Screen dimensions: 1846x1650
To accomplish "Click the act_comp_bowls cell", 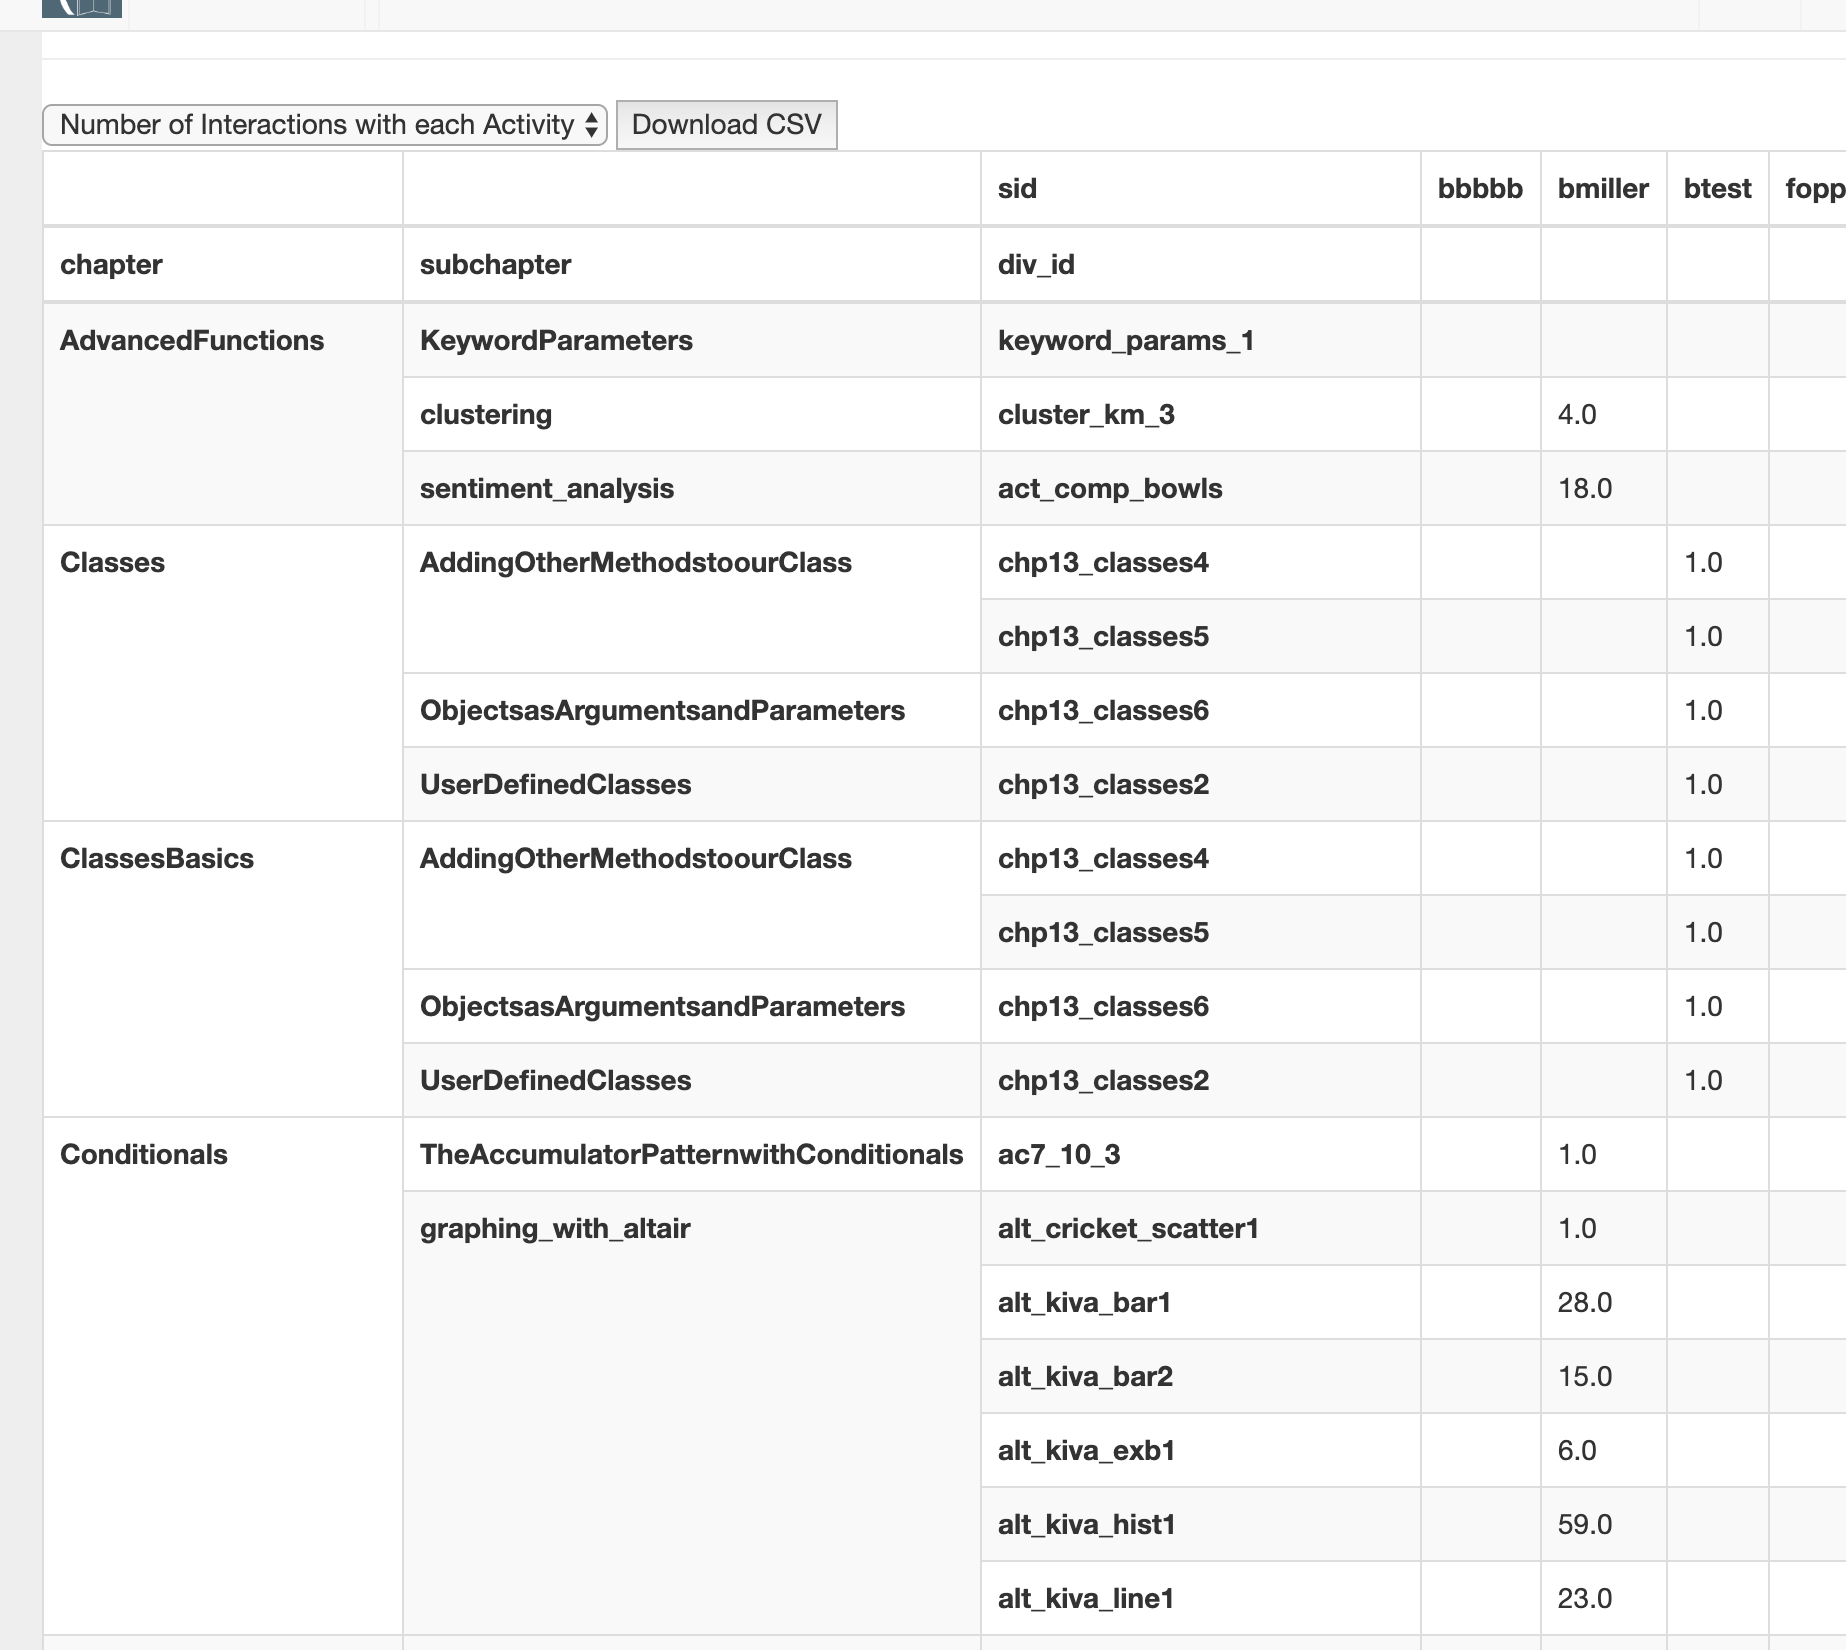I will [x=1201, y=488].
